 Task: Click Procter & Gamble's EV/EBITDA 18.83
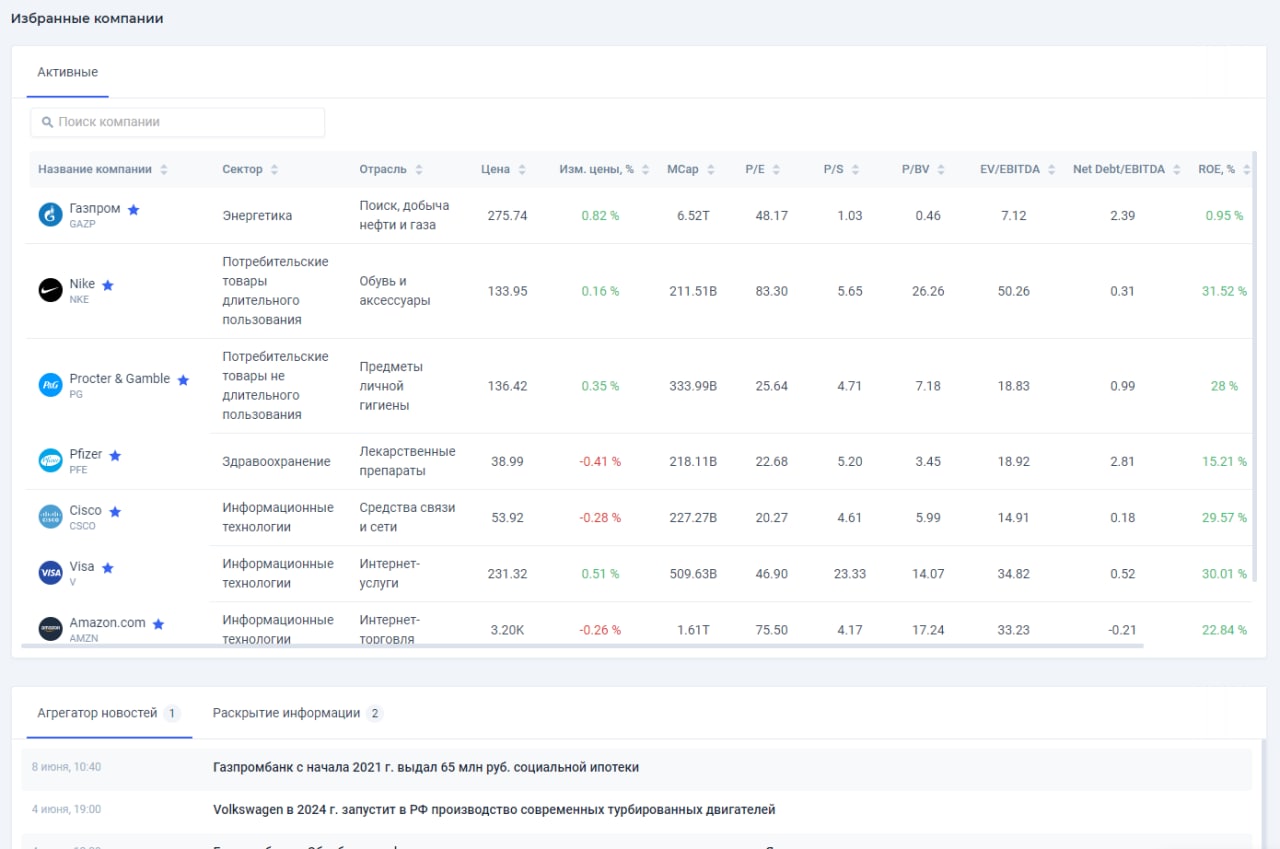(1013, 386)
